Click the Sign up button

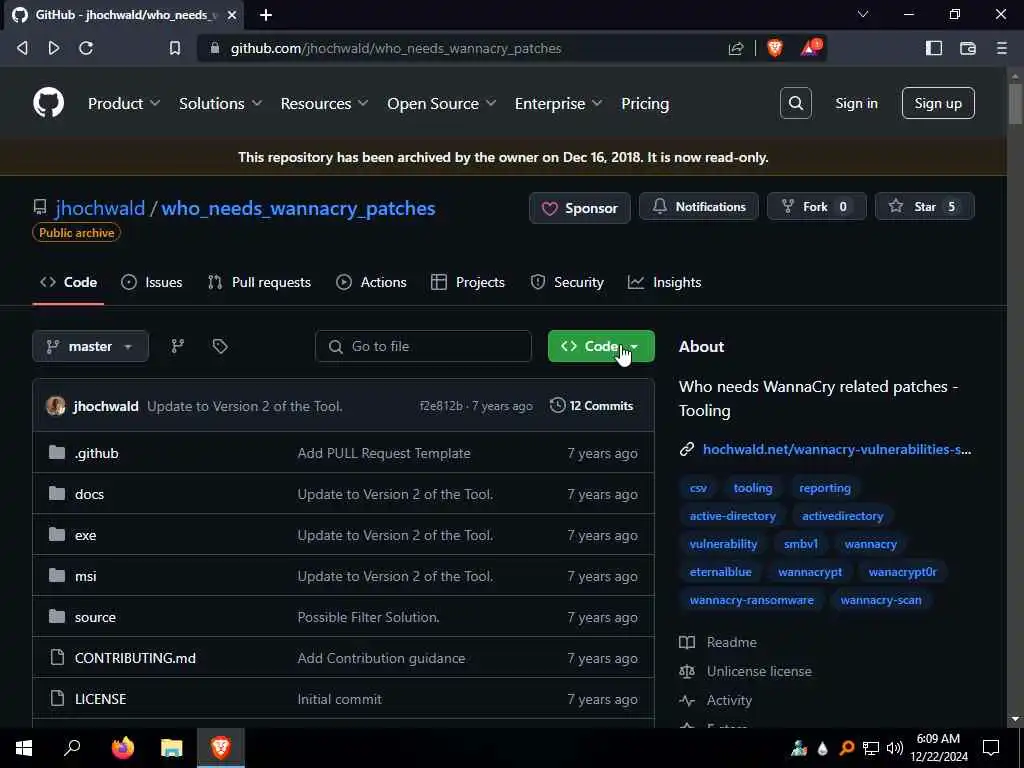coord(938,103)
